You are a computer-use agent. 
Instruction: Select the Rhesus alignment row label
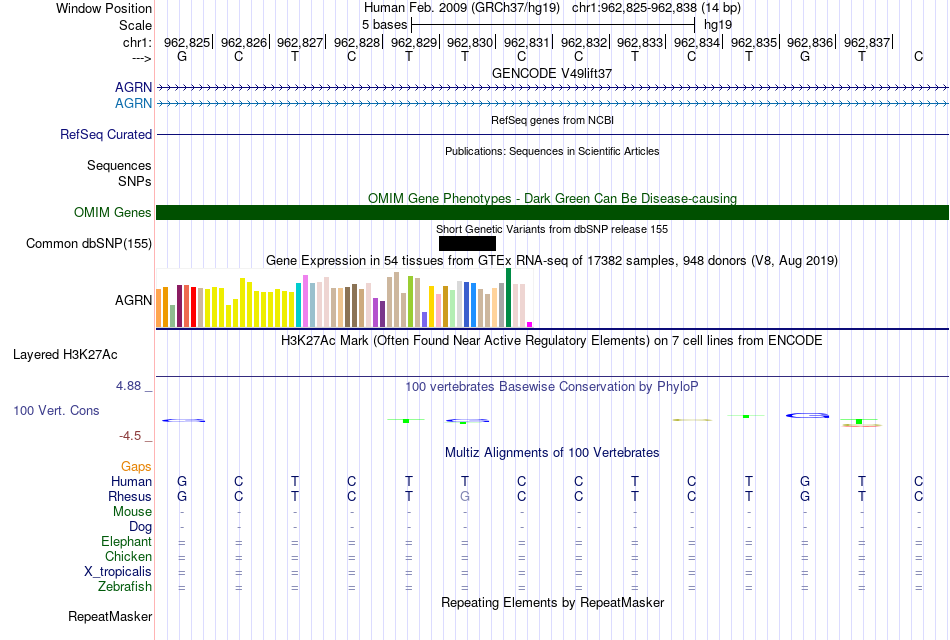[130, 496]
